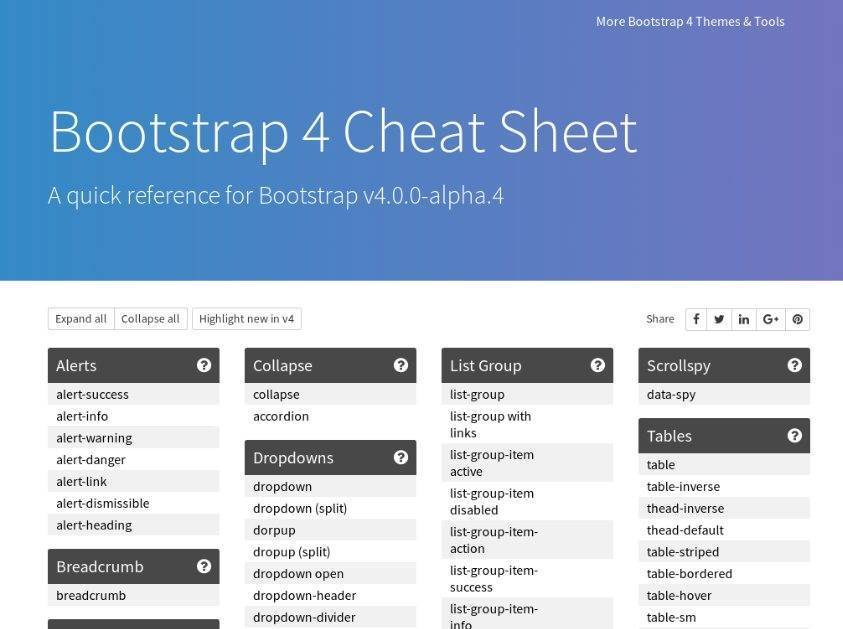The image size is (843, 629).
Task: Select the collapse item
Action: point(330,394)
